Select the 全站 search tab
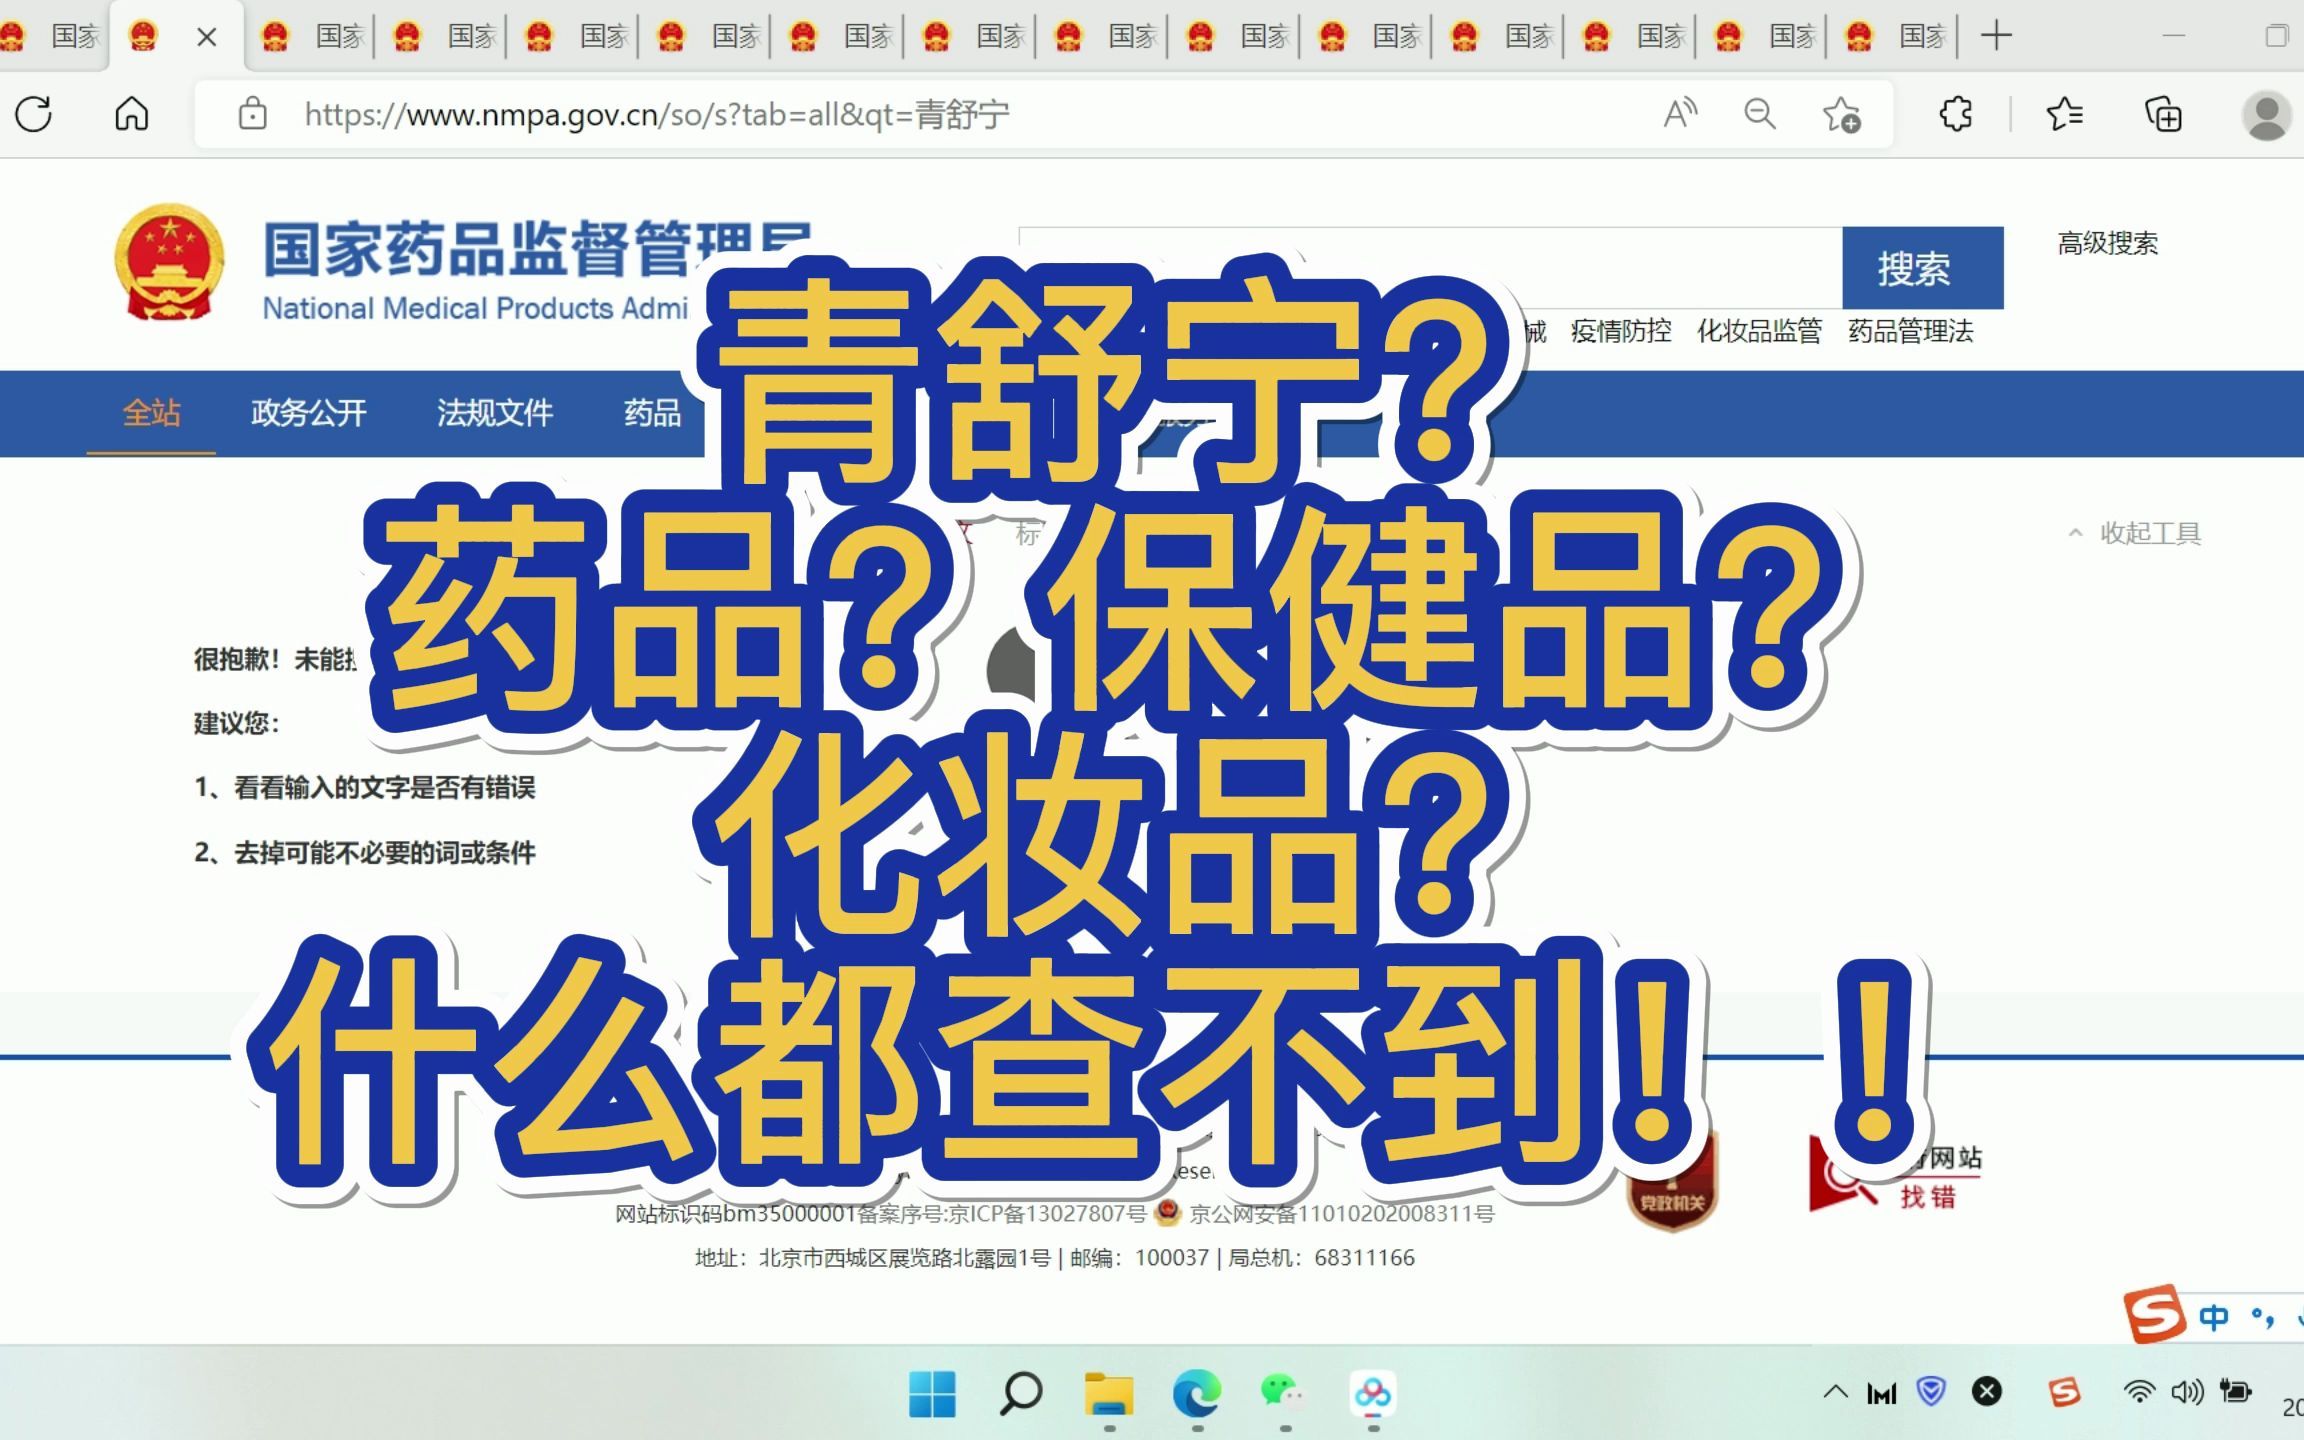The image size is (2304, 1440). point(151,412)
